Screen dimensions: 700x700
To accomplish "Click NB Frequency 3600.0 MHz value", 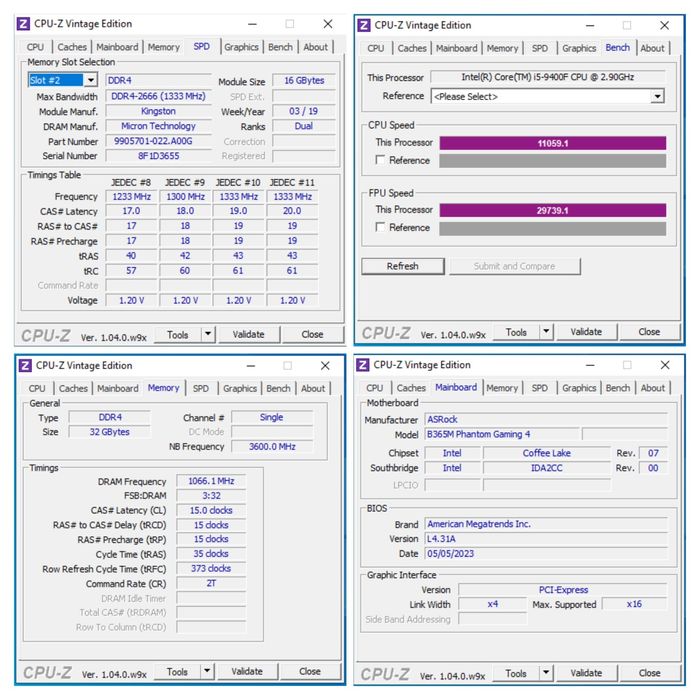I will [x=272, y=446].
